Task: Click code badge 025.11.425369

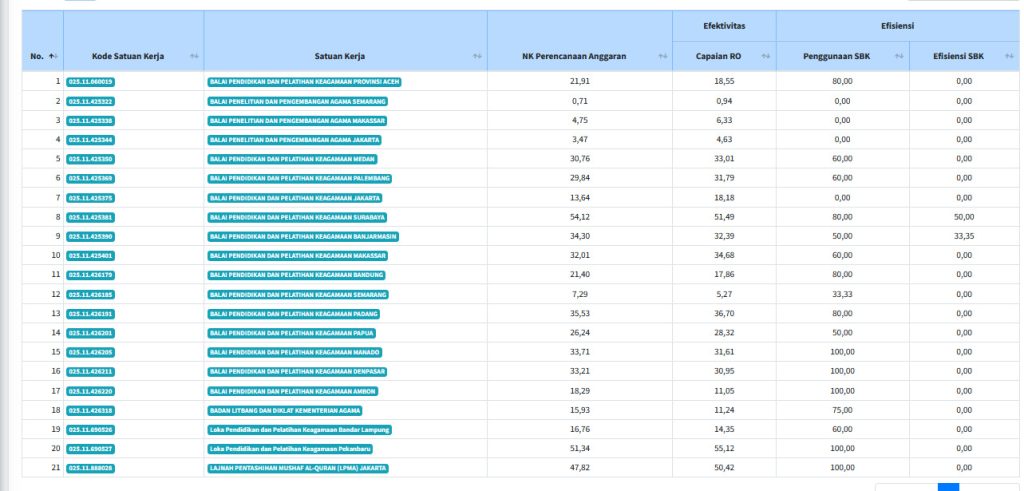Action: pyautogui.click(x=91, y=178)
